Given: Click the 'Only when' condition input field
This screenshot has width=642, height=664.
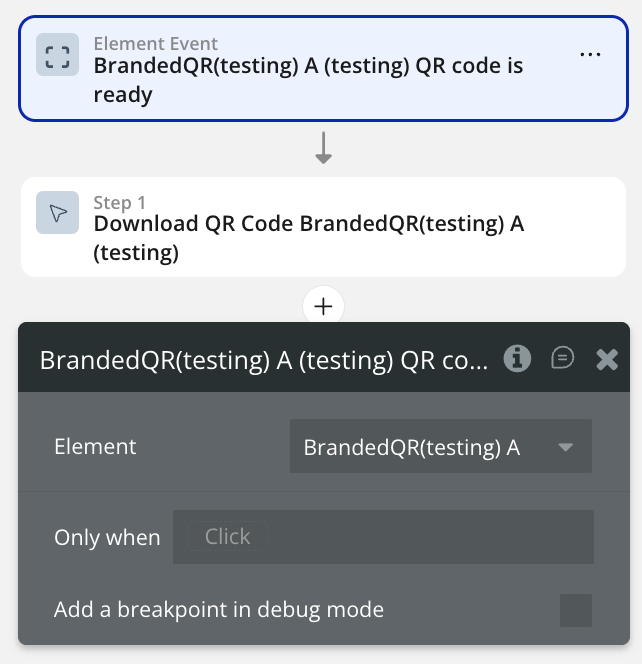Looking at the screenshot, I should (x=383, y=537).
